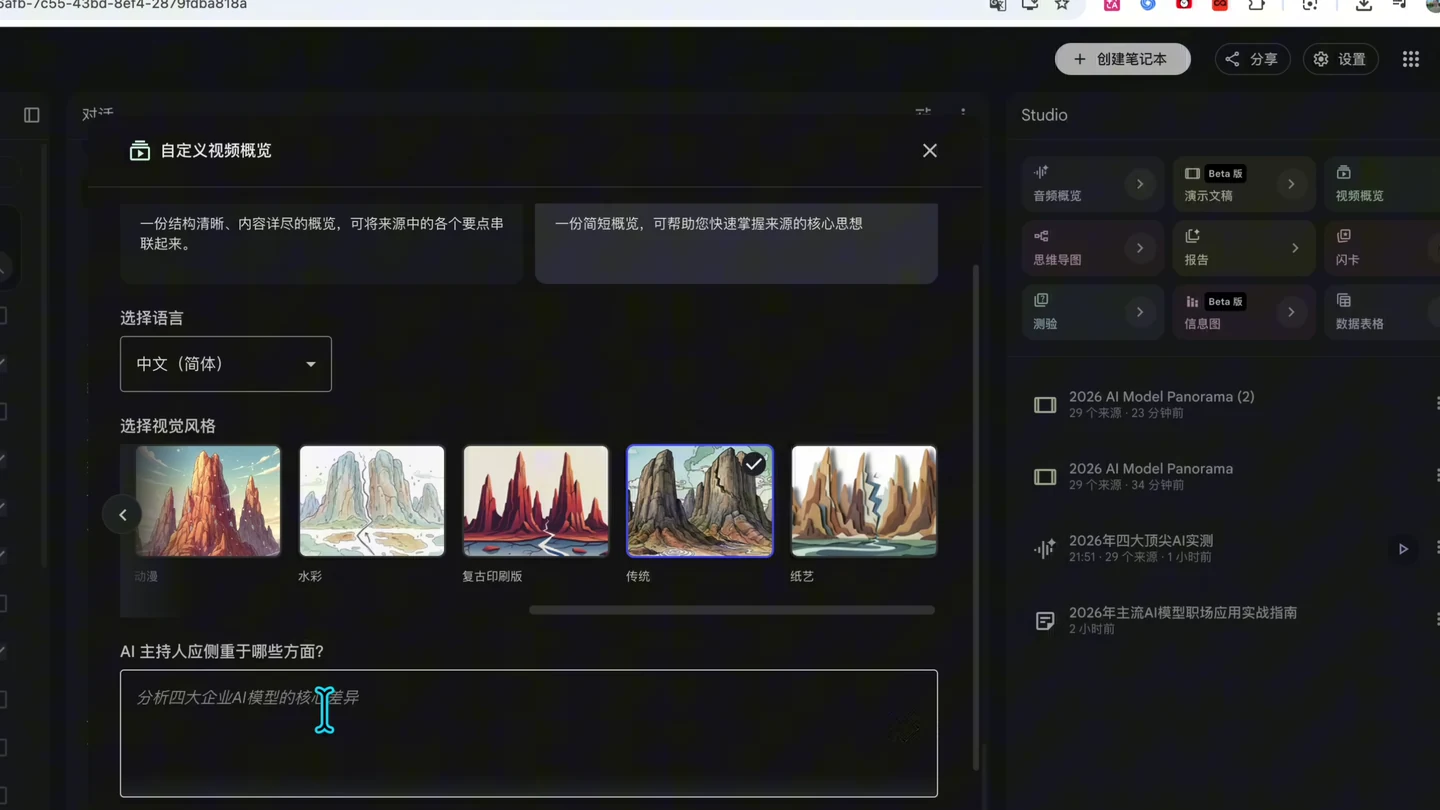
Task: Open the 信息图 Beta tile
Action: (1243, 312)
